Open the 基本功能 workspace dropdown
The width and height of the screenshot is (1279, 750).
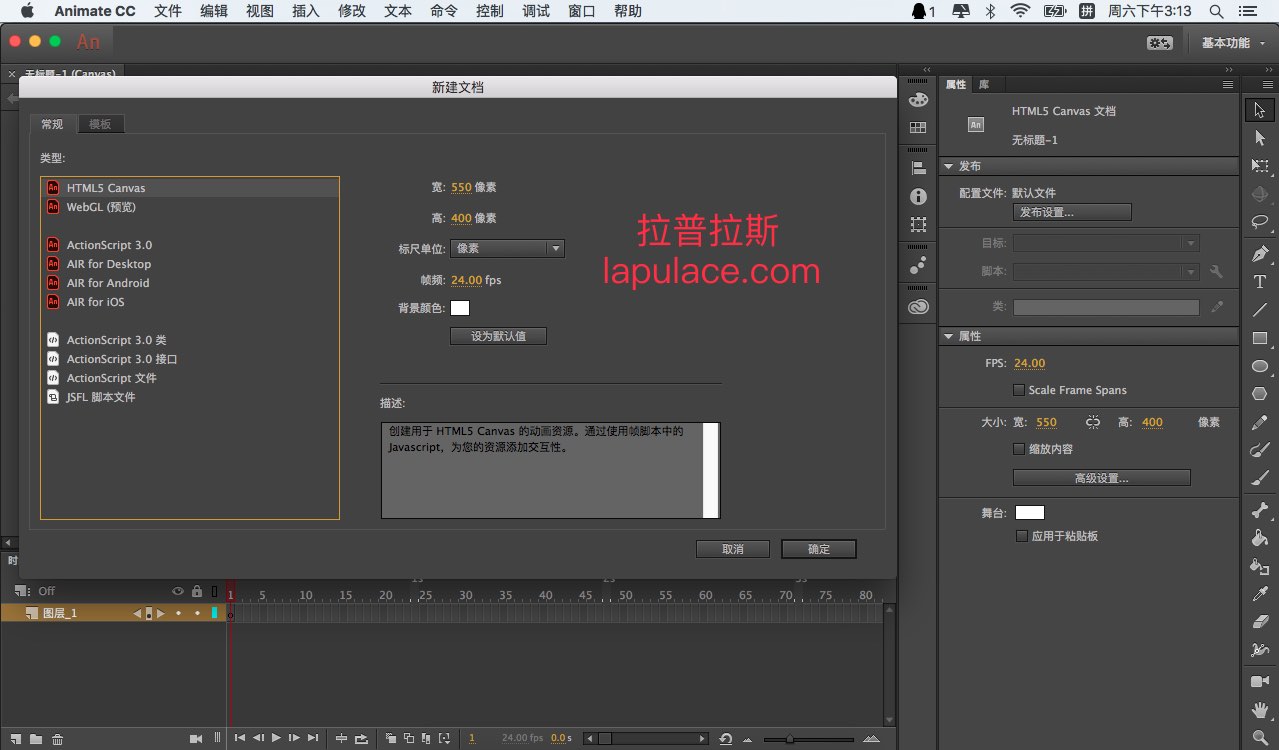(1232, 43)
